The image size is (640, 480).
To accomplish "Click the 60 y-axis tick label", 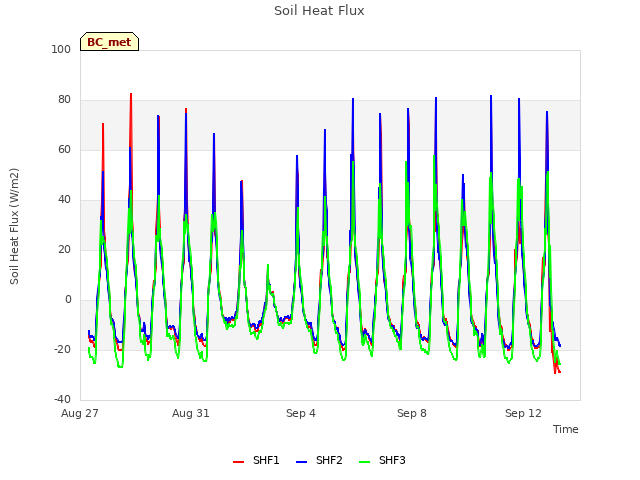I will 64,150.
